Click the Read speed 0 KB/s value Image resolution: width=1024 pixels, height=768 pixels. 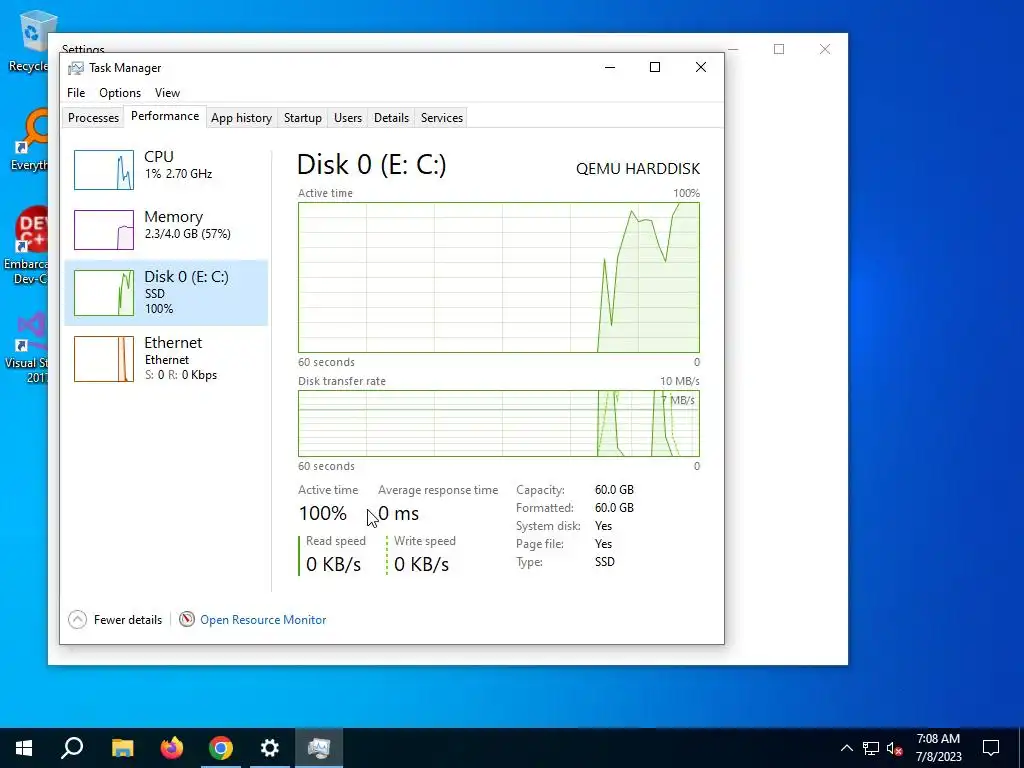333,564
